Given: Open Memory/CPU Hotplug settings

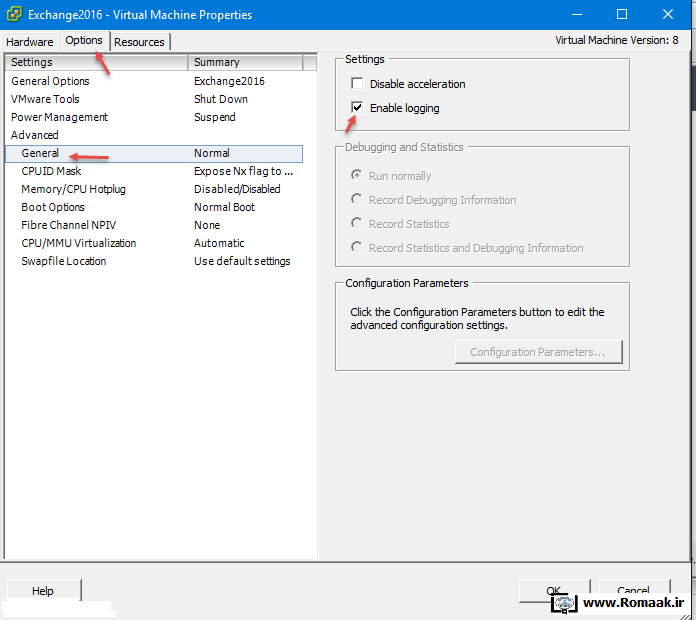Looking at the screenshot, I should [x=154, y=189].
